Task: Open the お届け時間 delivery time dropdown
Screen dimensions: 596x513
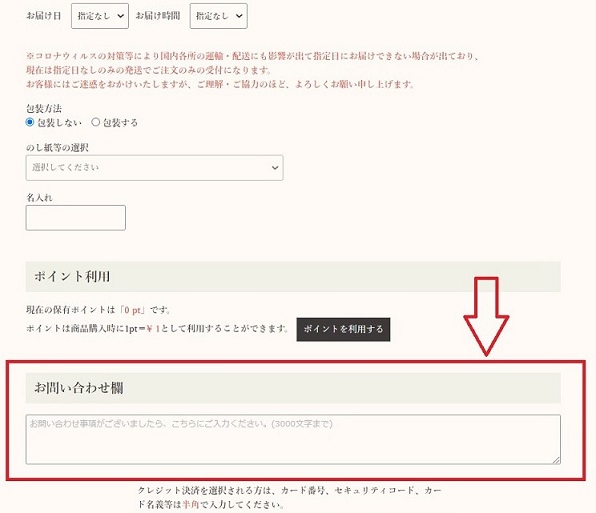Action: click(219, 16)
